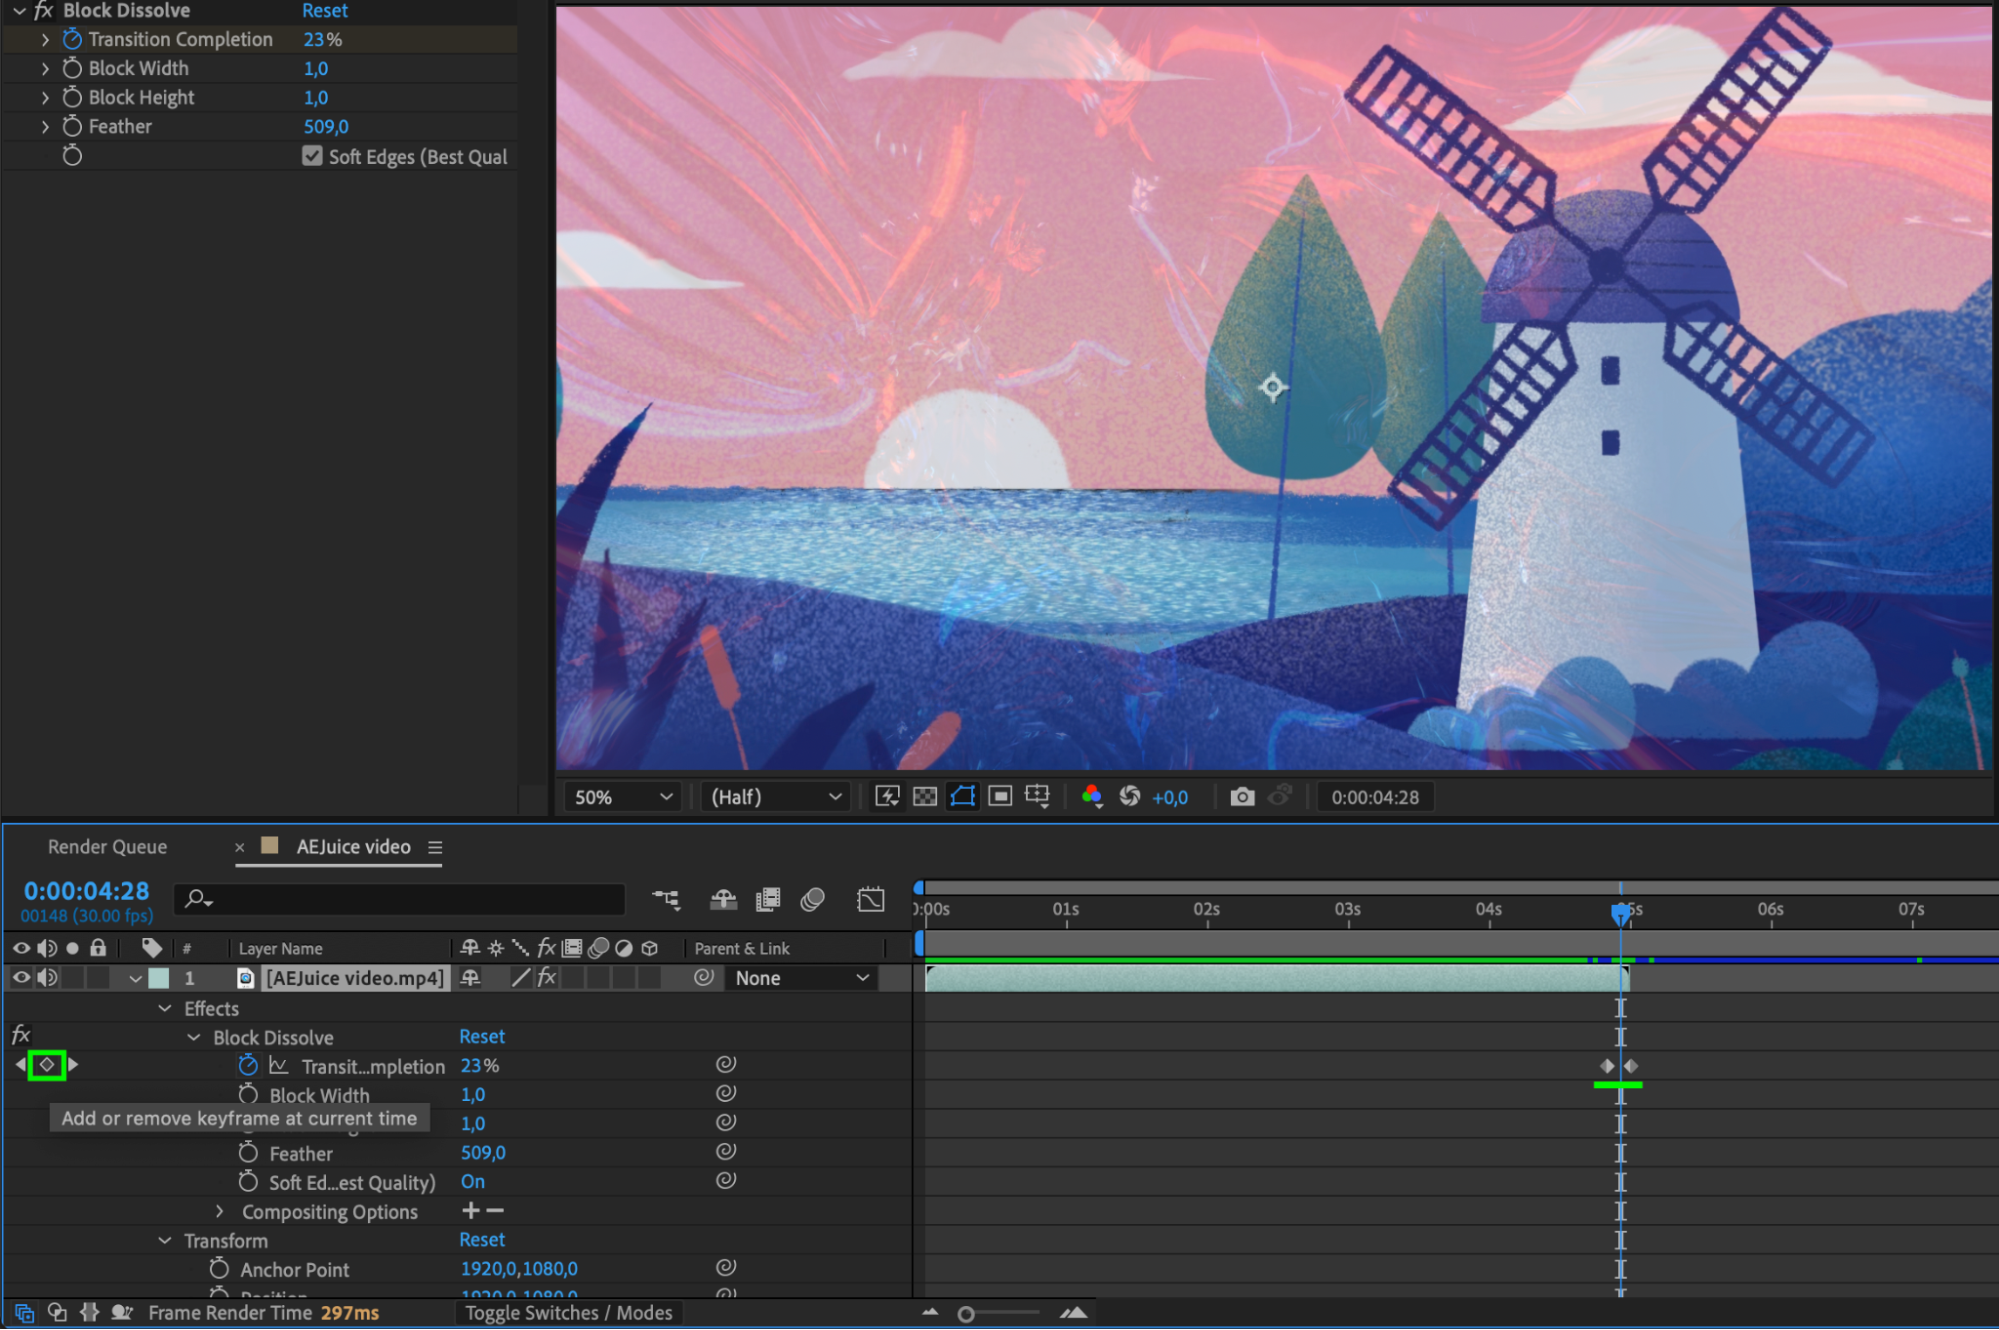Toggle the Frame Blending composition switch
This screenshot has height=1330, width=1999.
767,899
